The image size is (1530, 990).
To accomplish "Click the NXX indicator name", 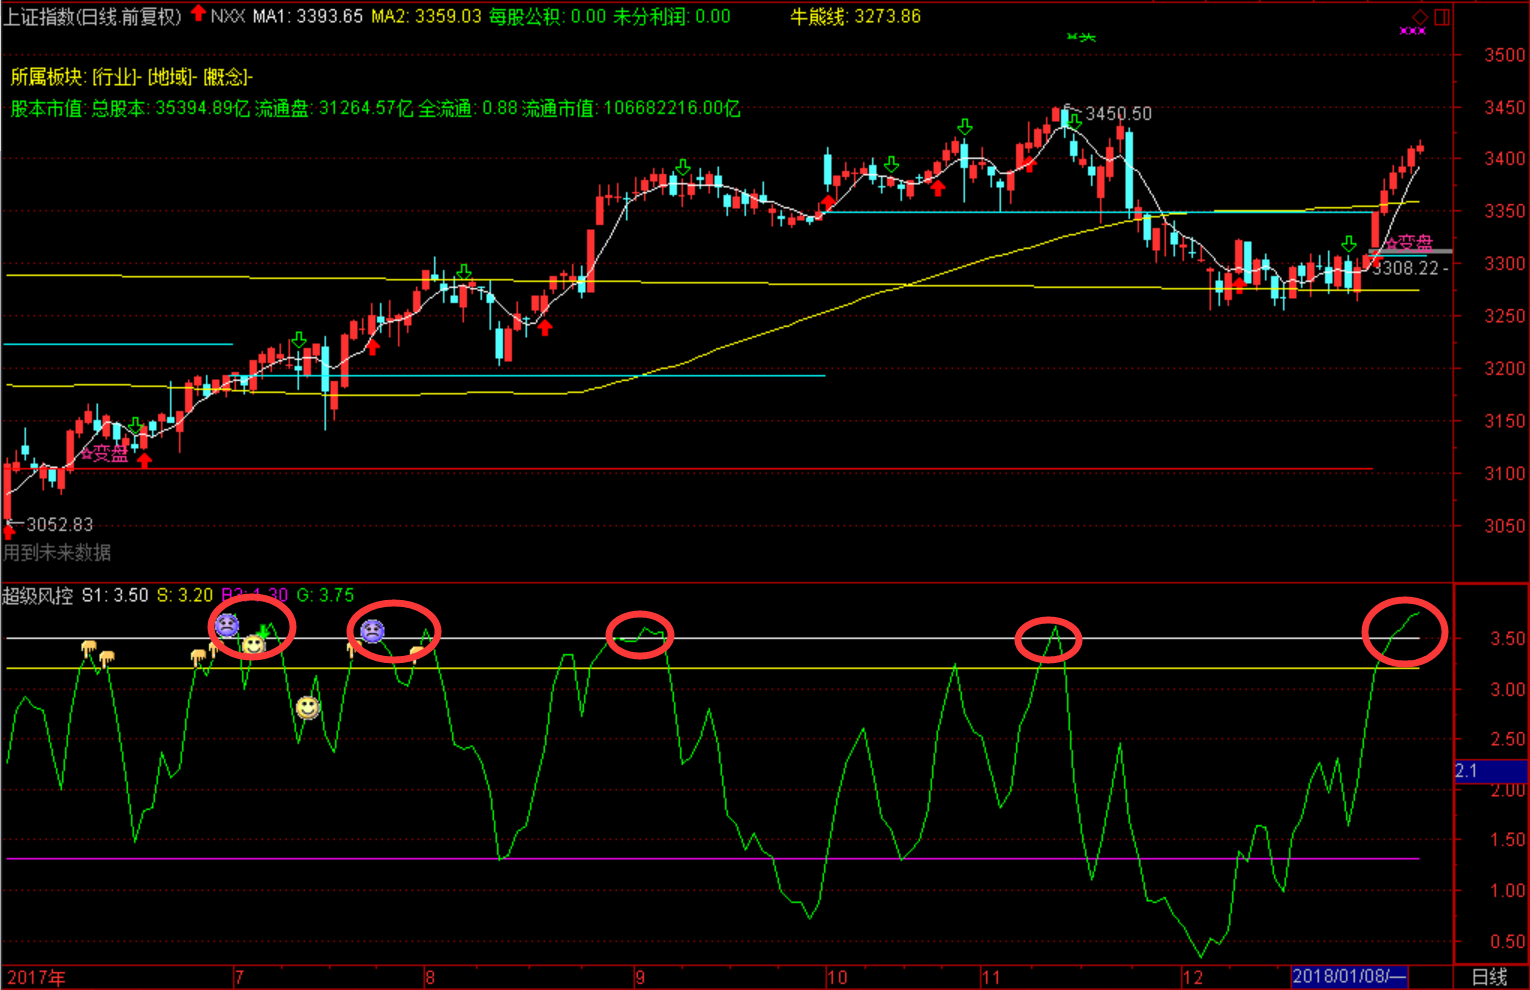I will [228, 16].
